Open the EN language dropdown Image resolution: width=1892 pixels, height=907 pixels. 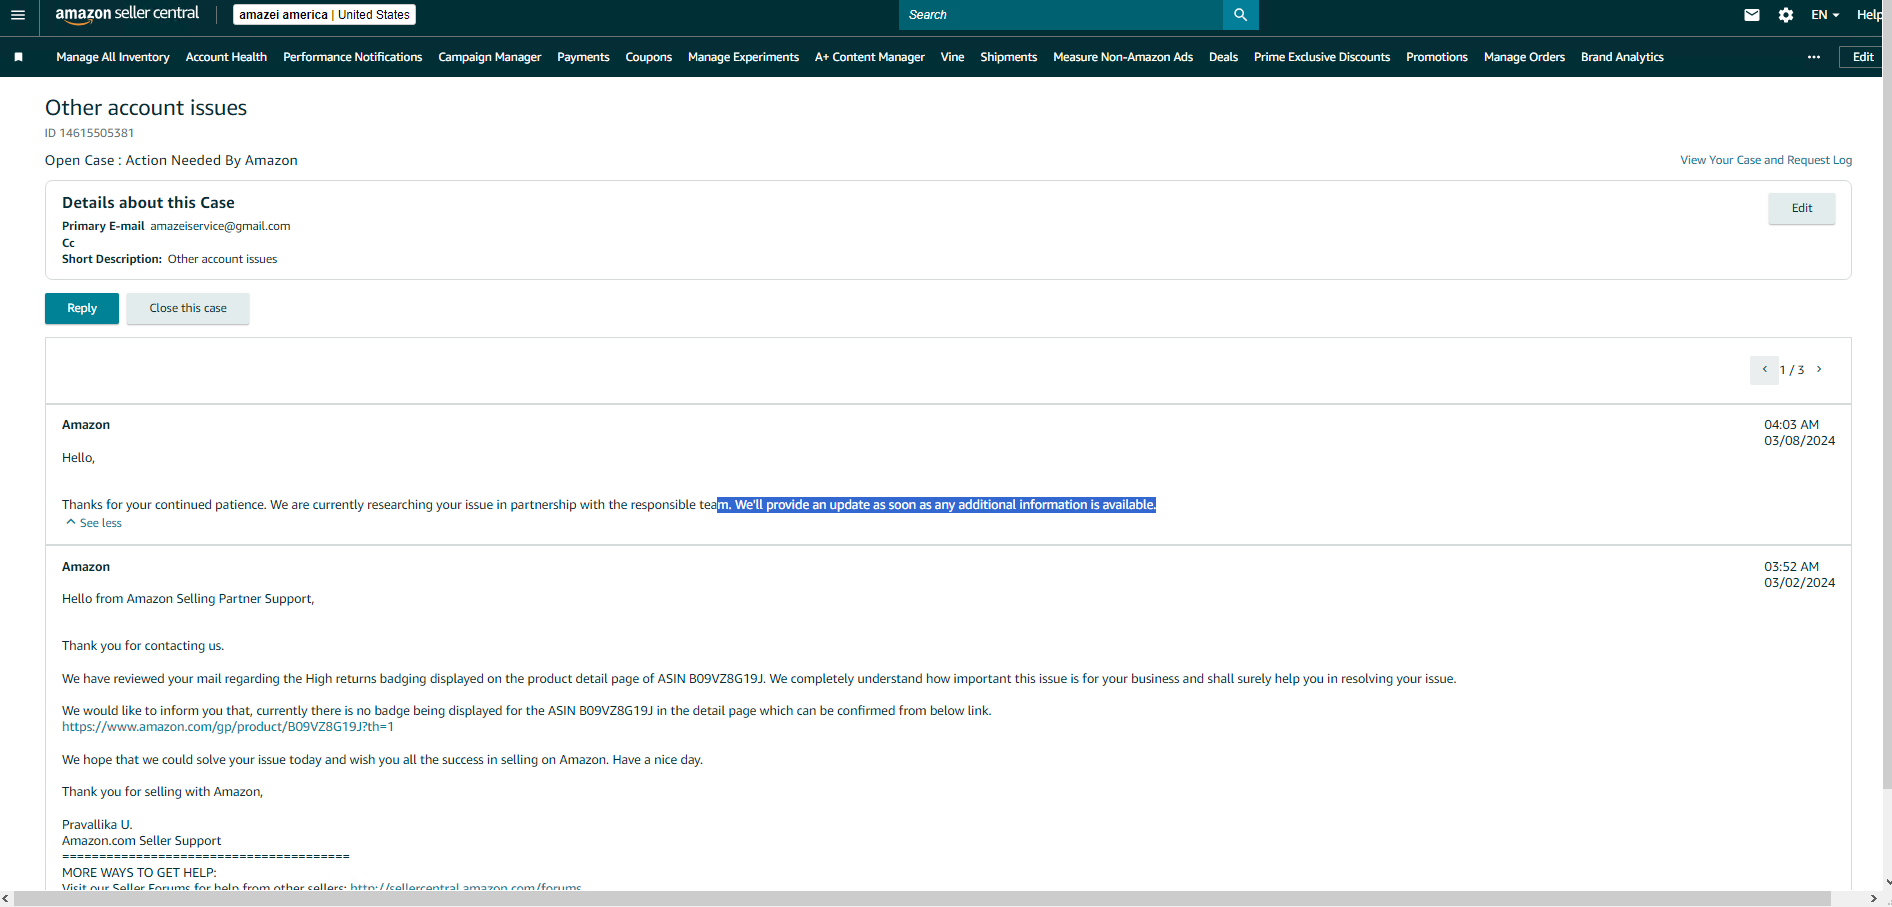click(x=1825, y=15)
